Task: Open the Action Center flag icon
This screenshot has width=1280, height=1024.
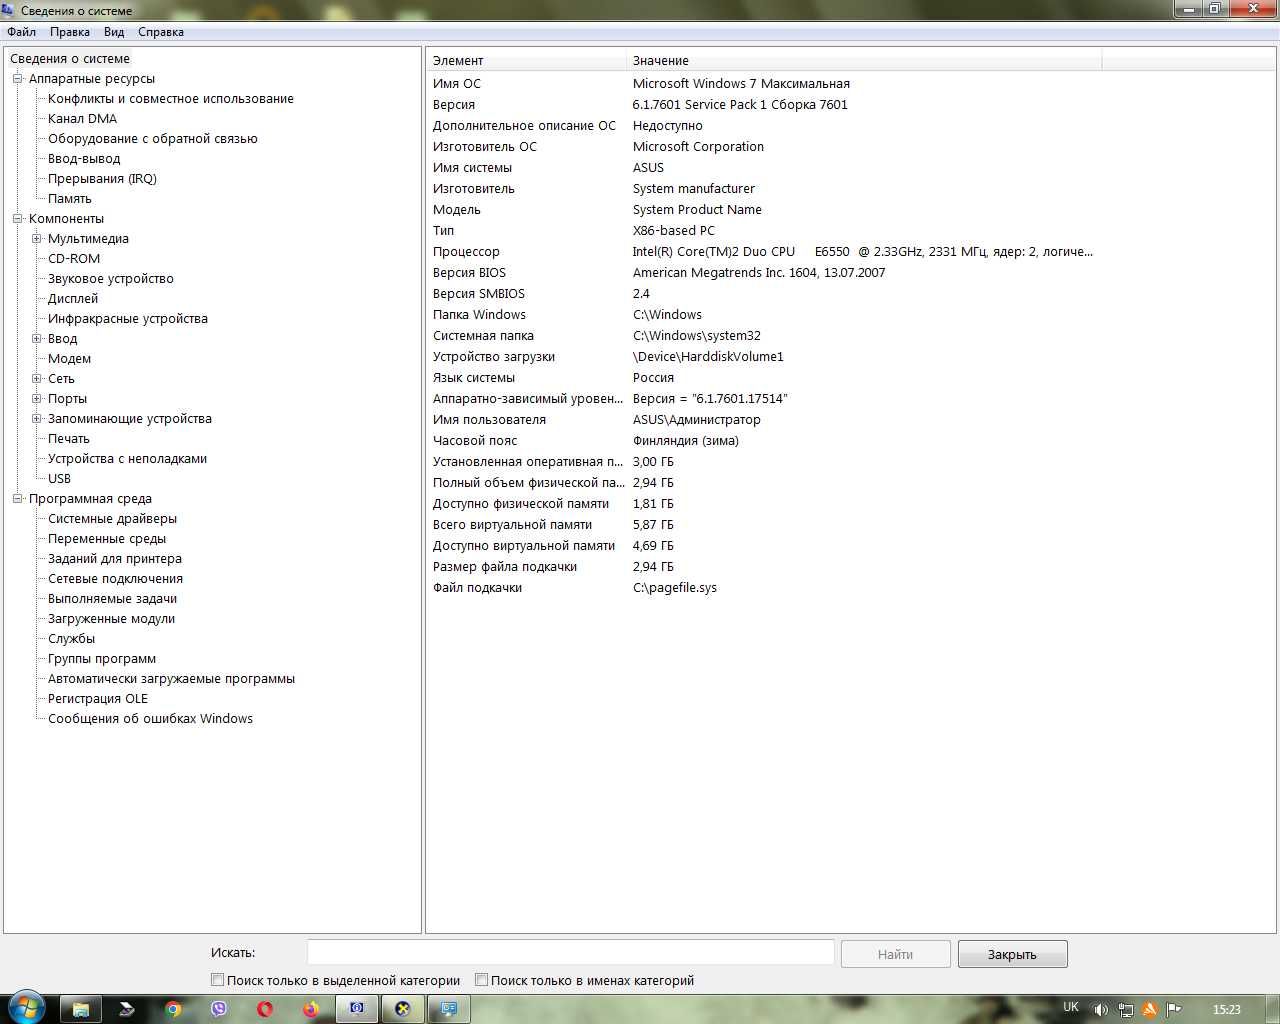Action: pyautogui.click(x=1174, y=1009)
